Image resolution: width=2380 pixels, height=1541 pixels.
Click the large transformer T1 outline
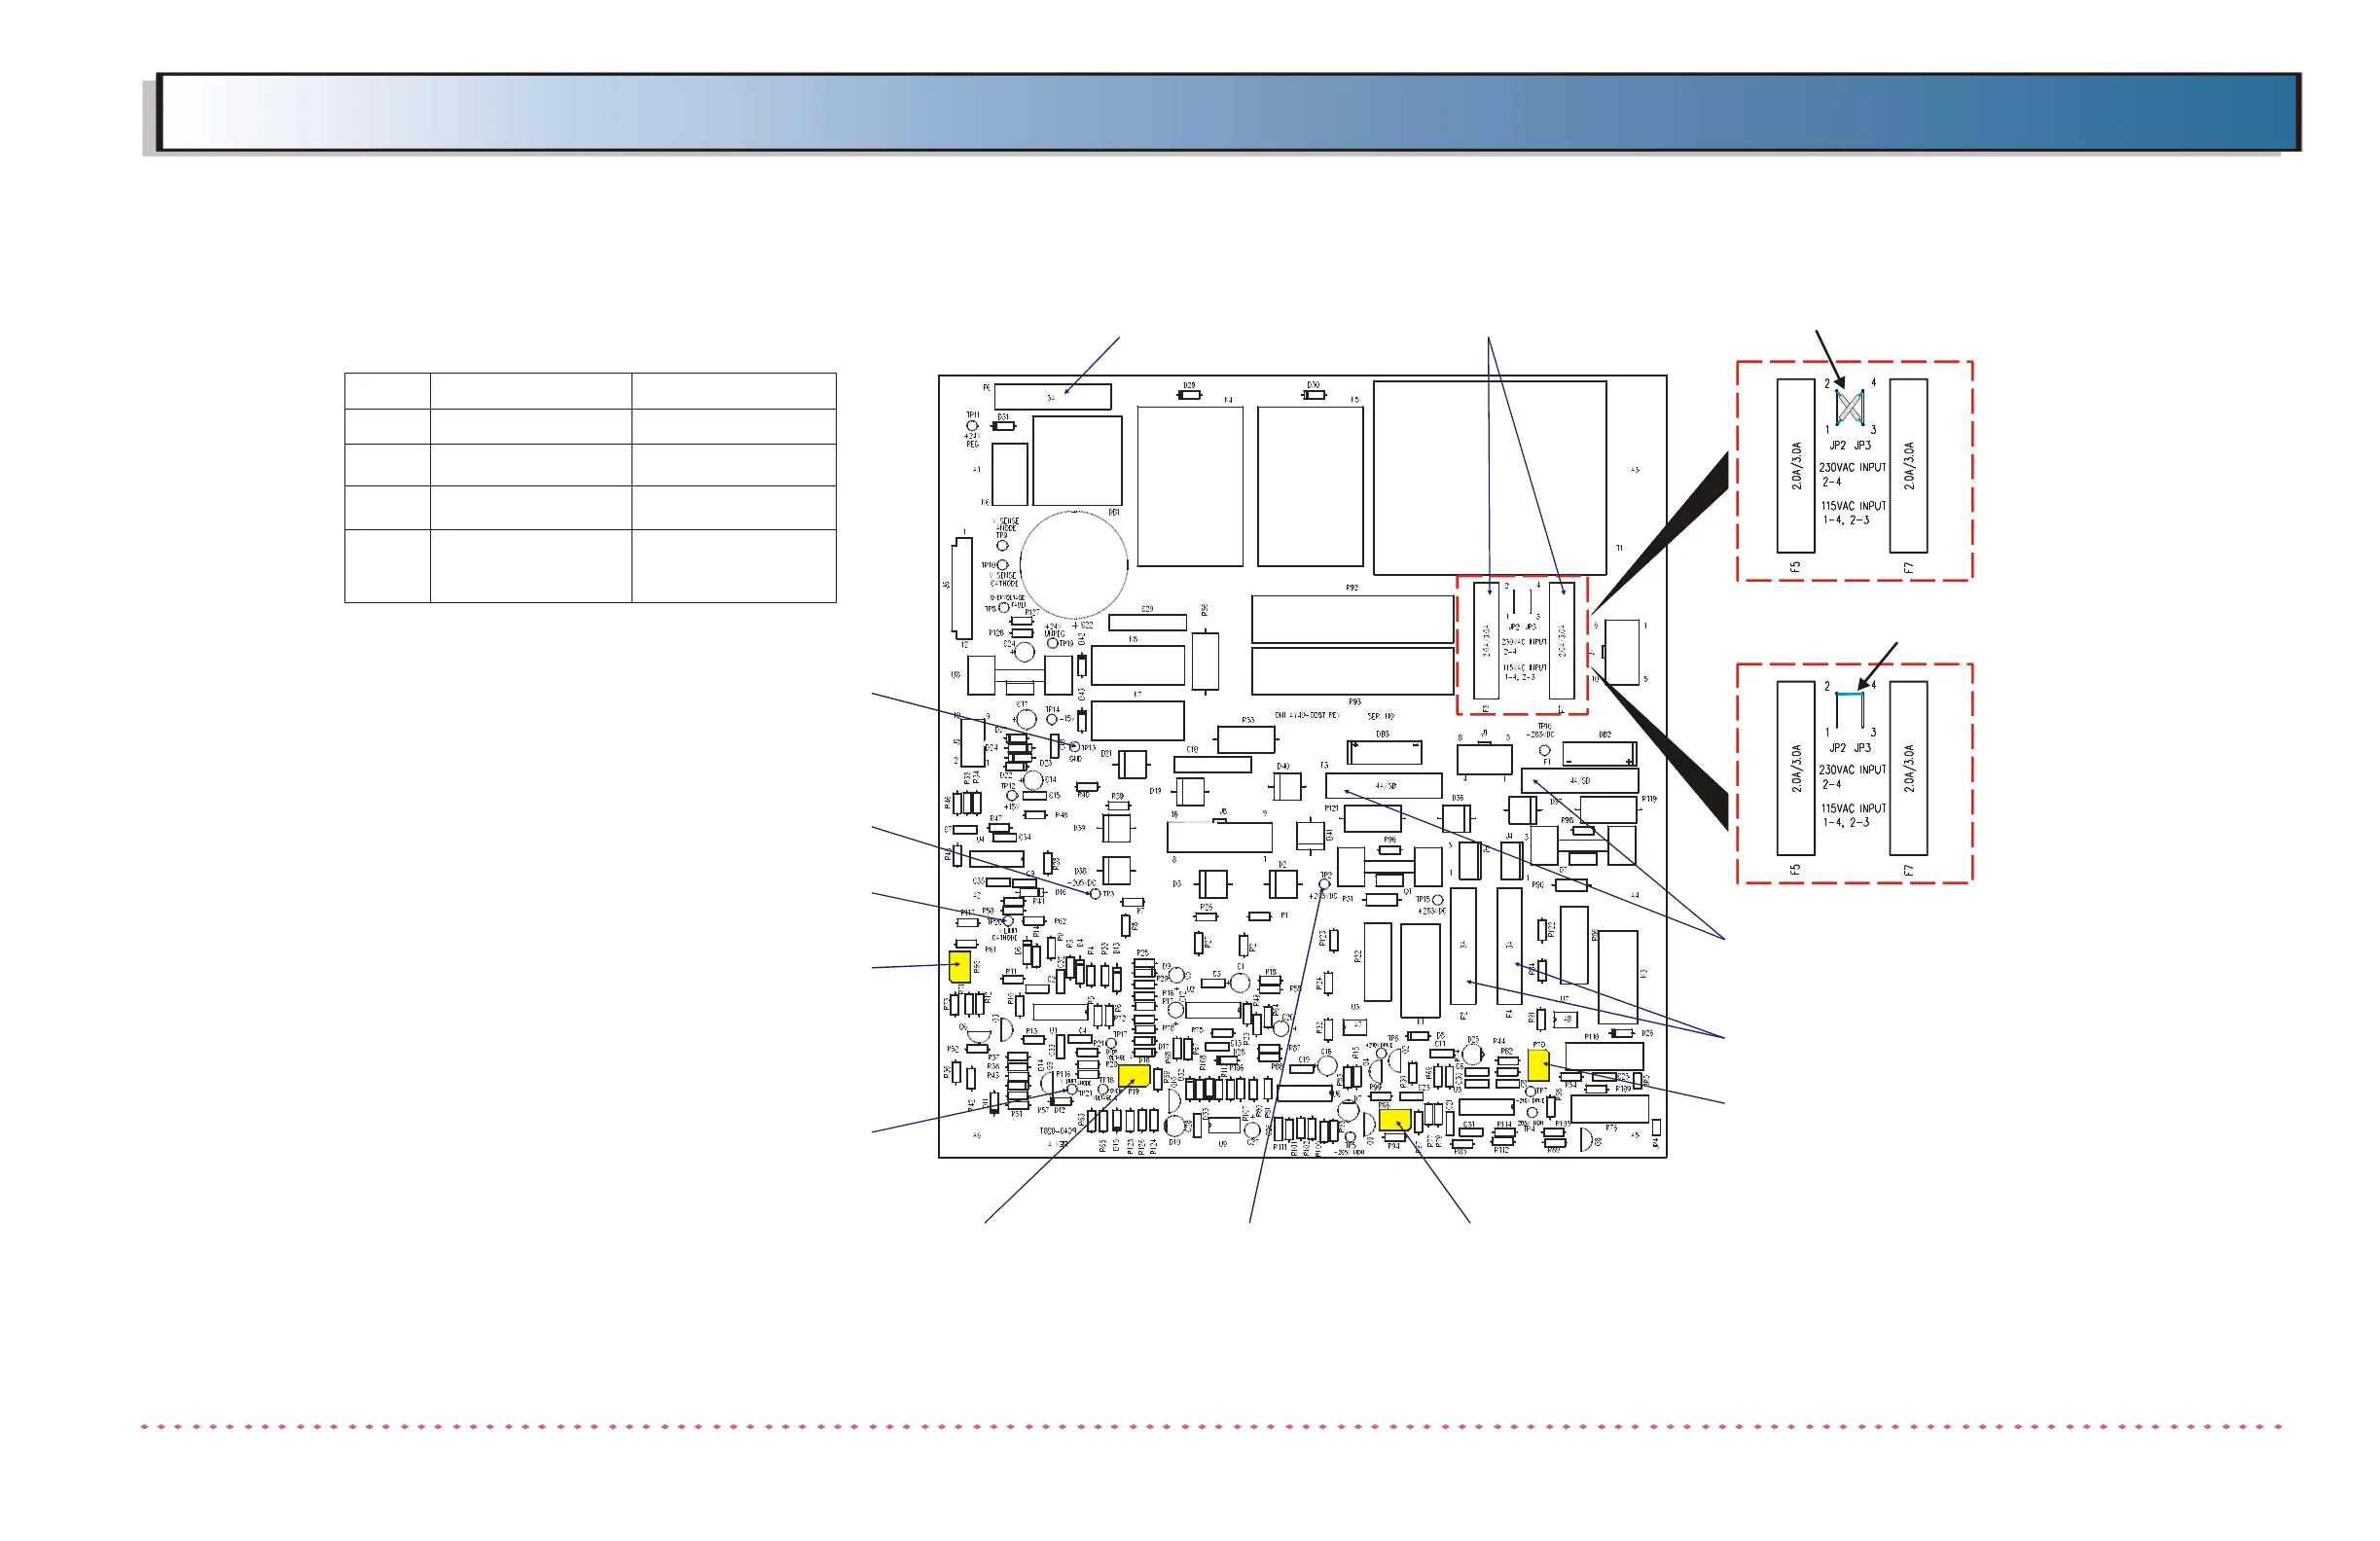pos(1489,478)
